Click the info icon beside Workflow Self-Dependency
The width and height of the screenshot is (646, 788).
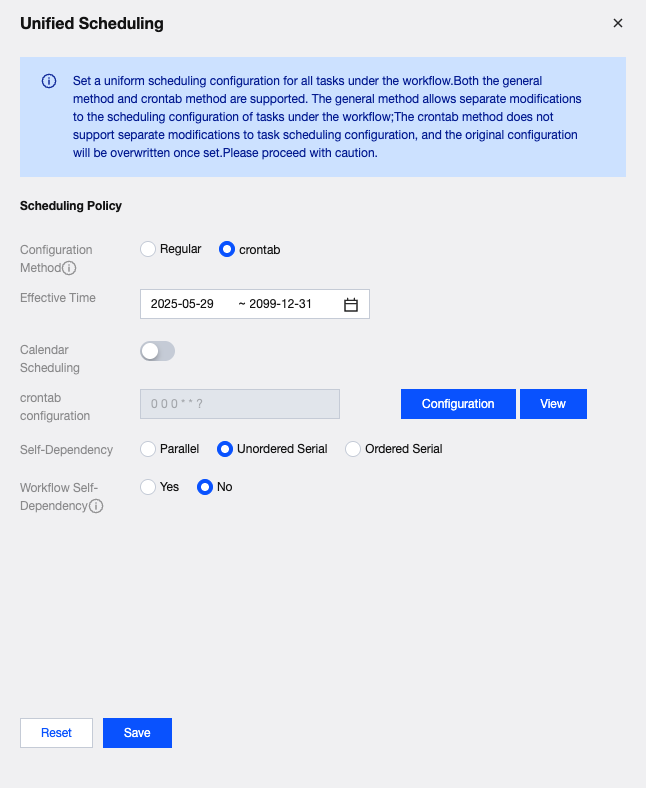click(x=96, y=506)
